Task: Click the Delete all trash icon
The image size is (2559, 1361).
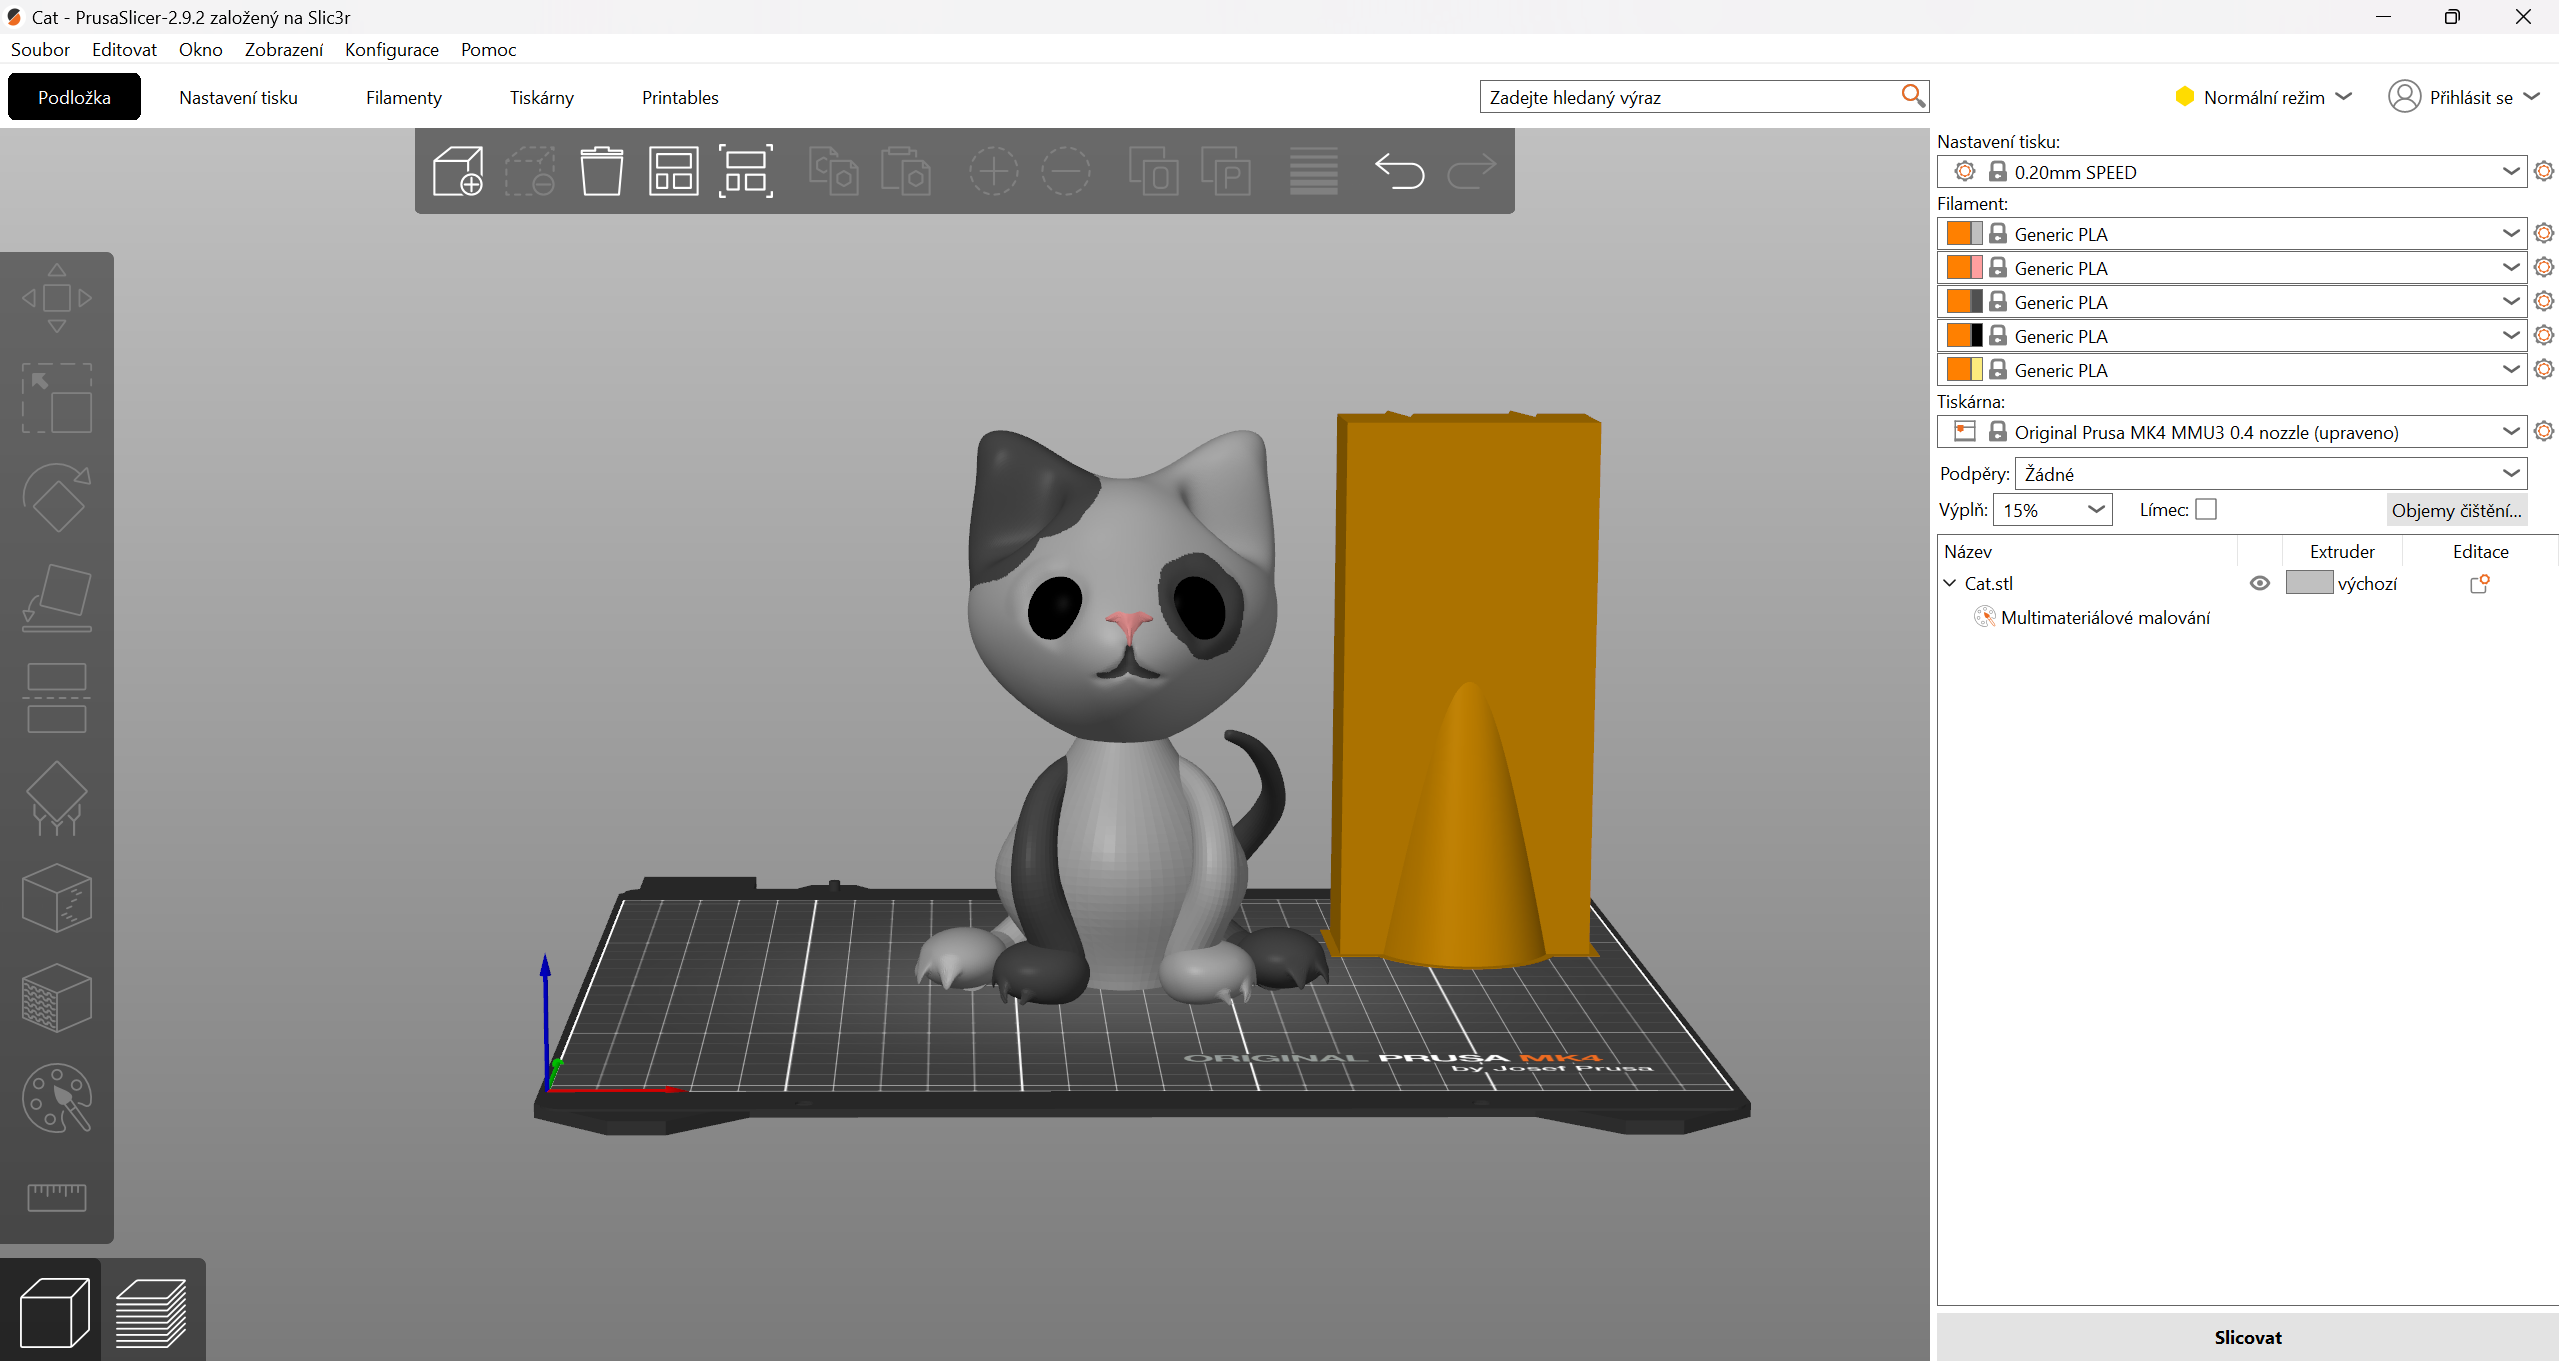Action: pyautogui.click(x=601, y=171)
